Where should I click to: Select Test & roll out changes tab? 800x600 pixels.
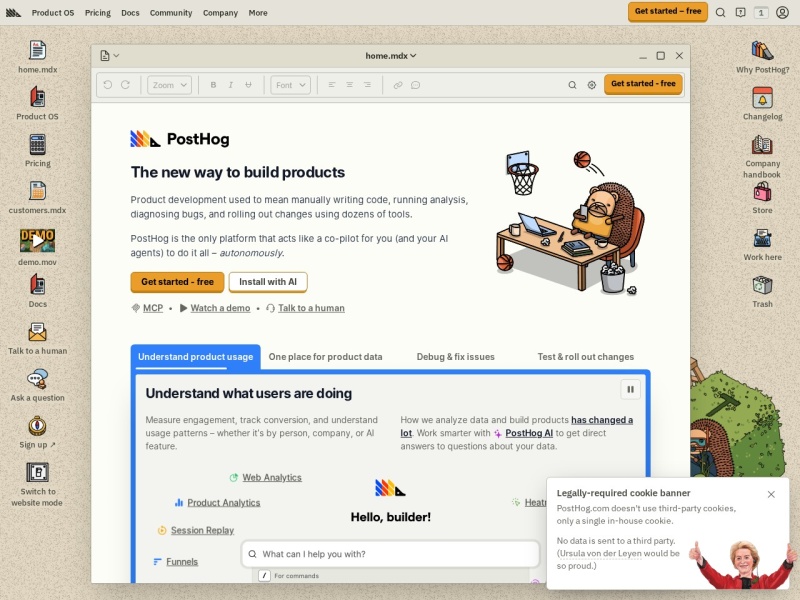[x=586, y=357]
